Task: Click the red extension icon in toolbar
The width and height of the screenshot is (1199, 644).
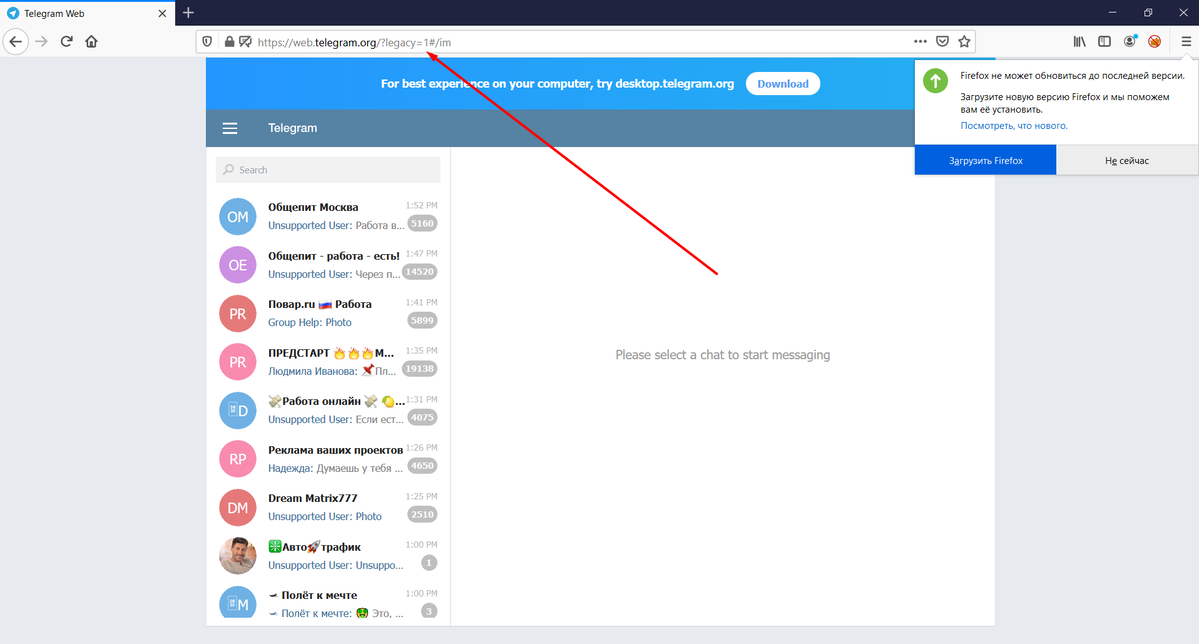Action: 1155,41
